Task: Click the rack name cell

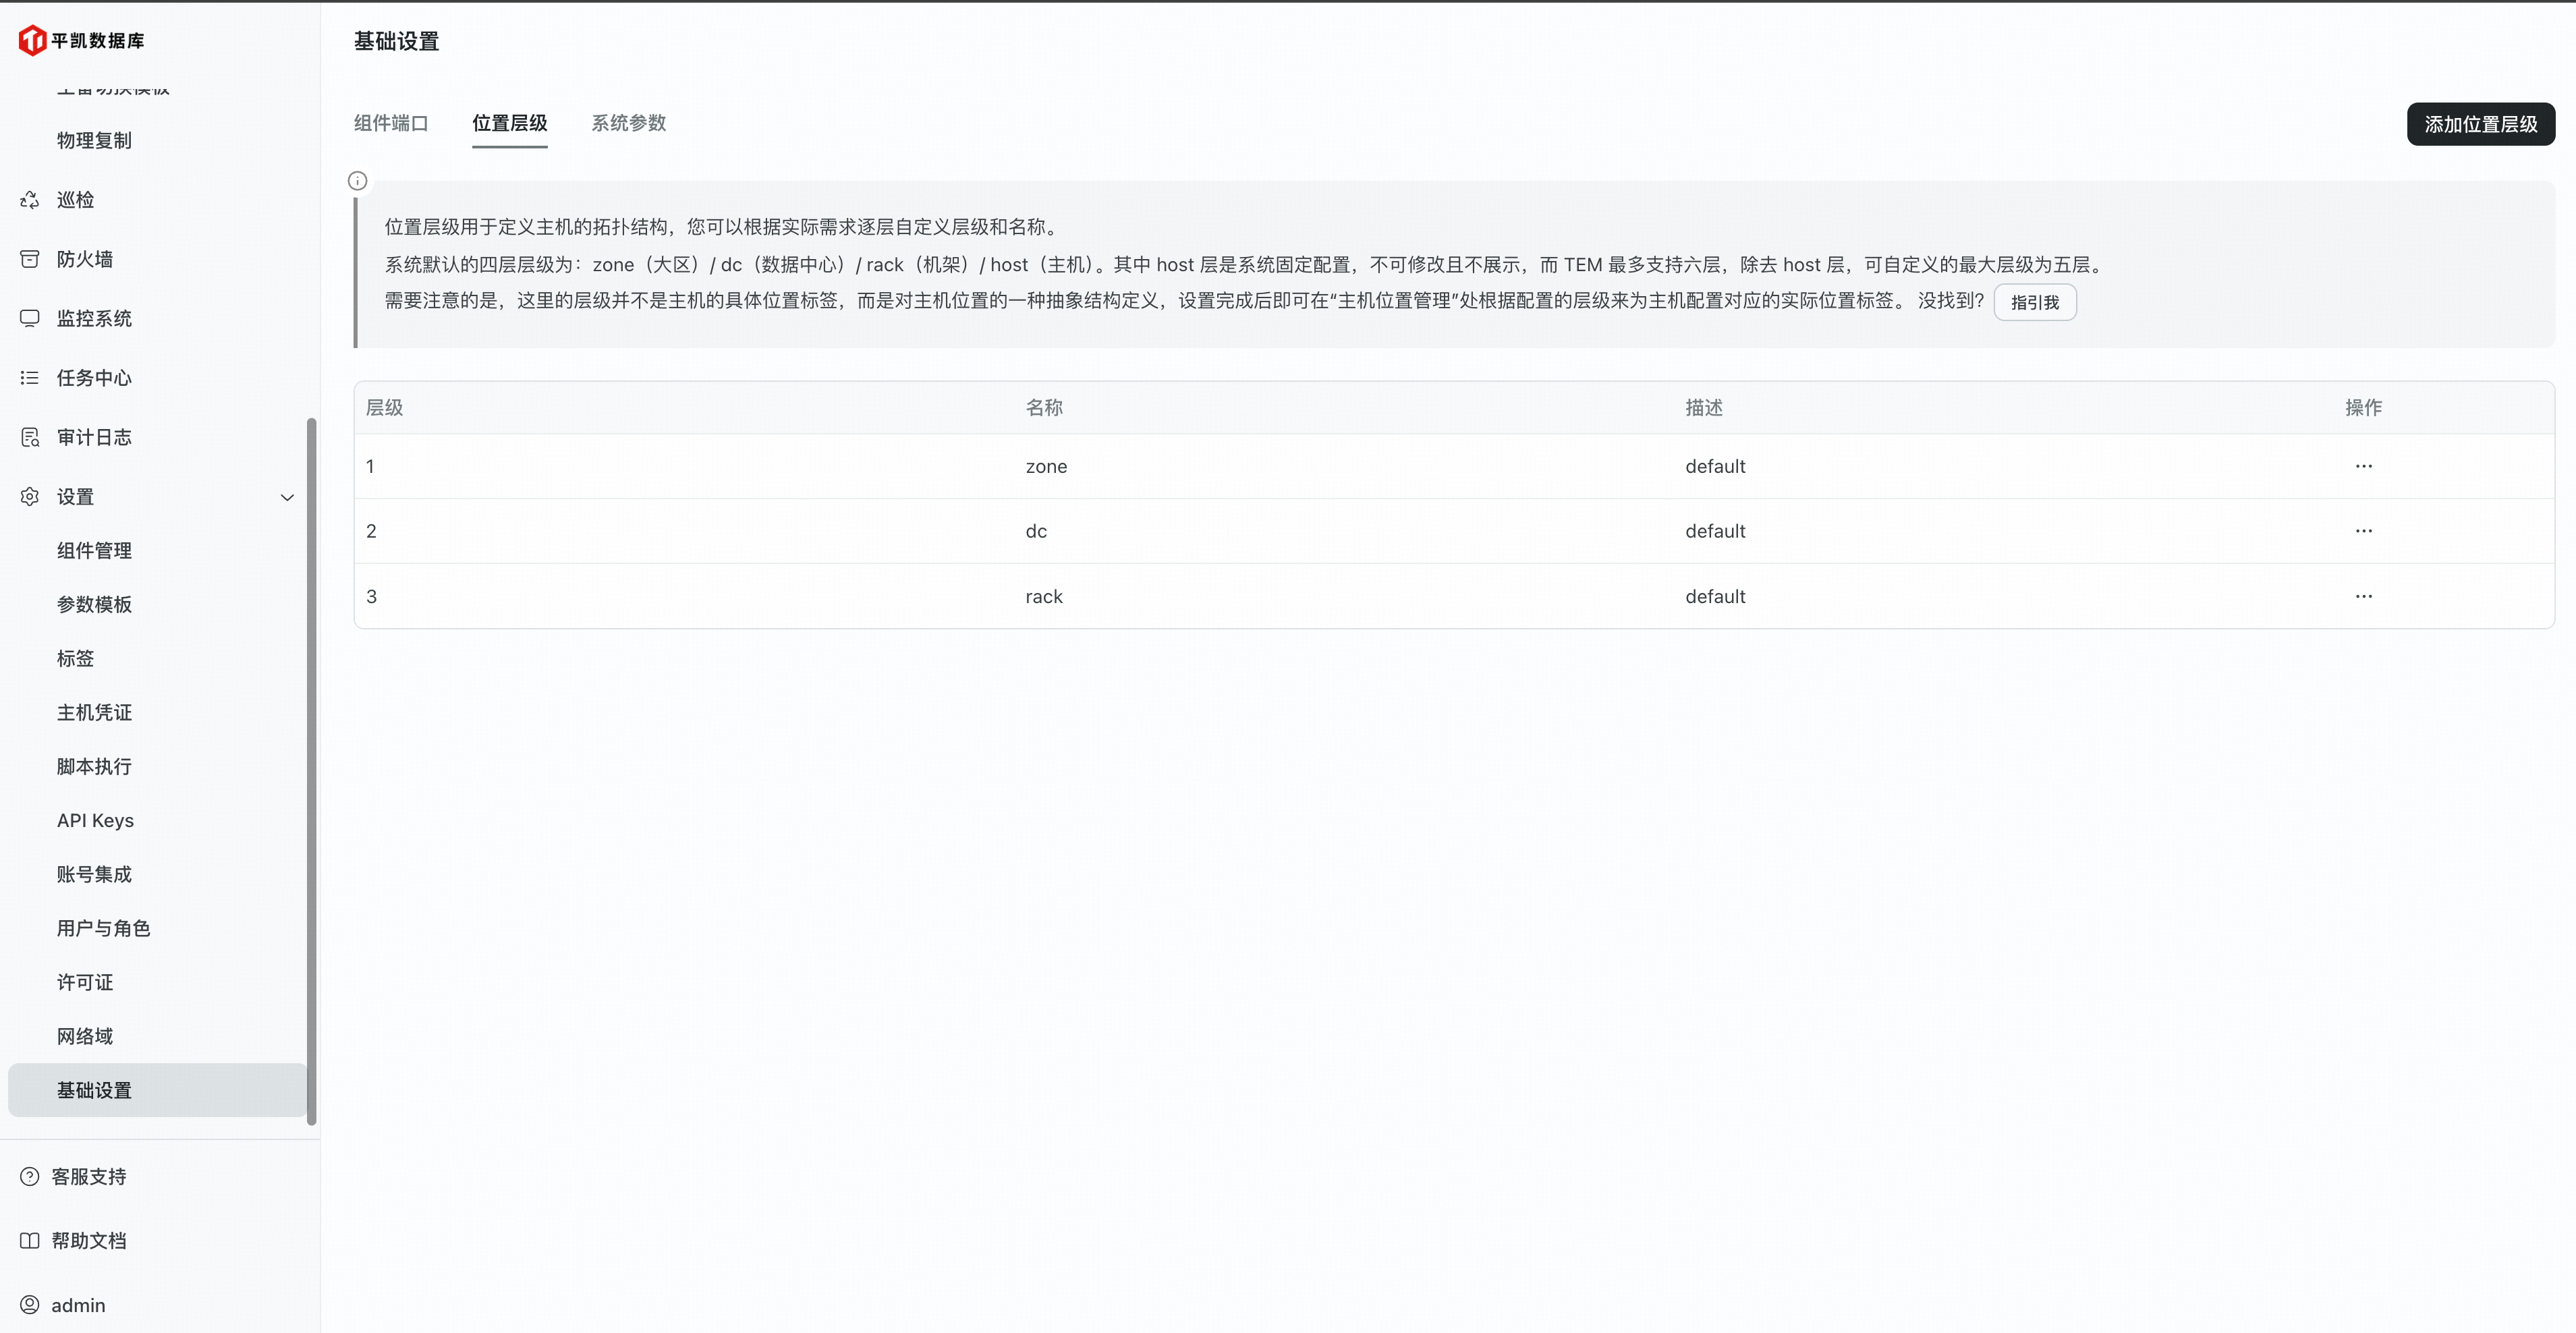Action: [1044, 597]
